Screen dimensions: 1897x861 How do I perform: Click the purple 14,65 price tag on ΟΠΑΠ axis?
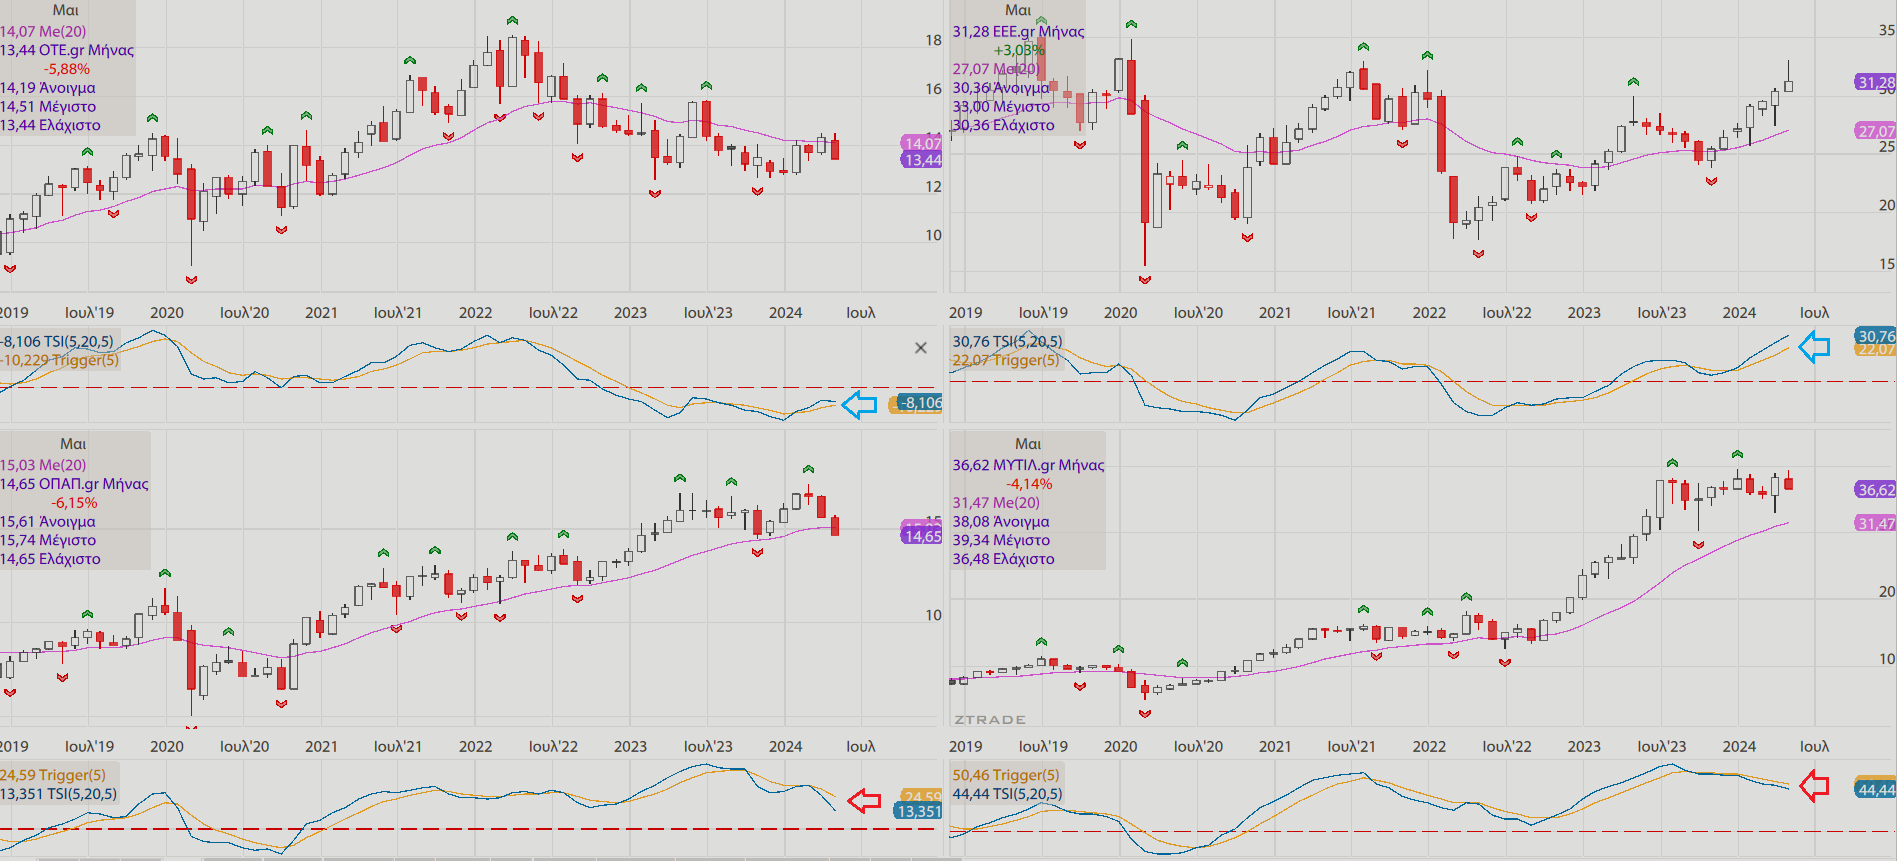[x=922, y=536]
